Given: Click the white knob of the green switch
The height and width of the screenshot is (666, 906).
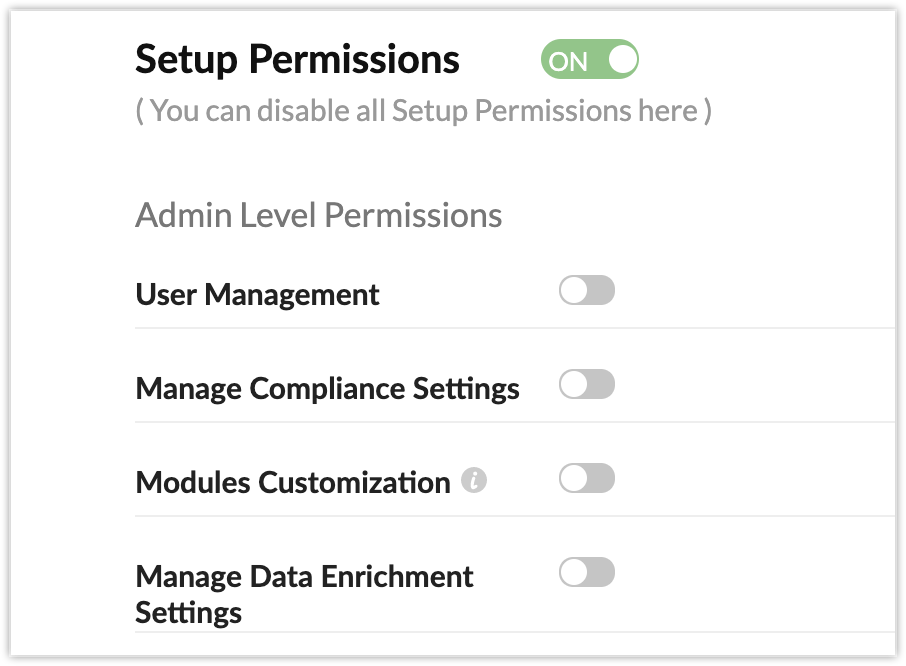Looking at the screenshot, I should pyautogui.click(x=621, y=60).
